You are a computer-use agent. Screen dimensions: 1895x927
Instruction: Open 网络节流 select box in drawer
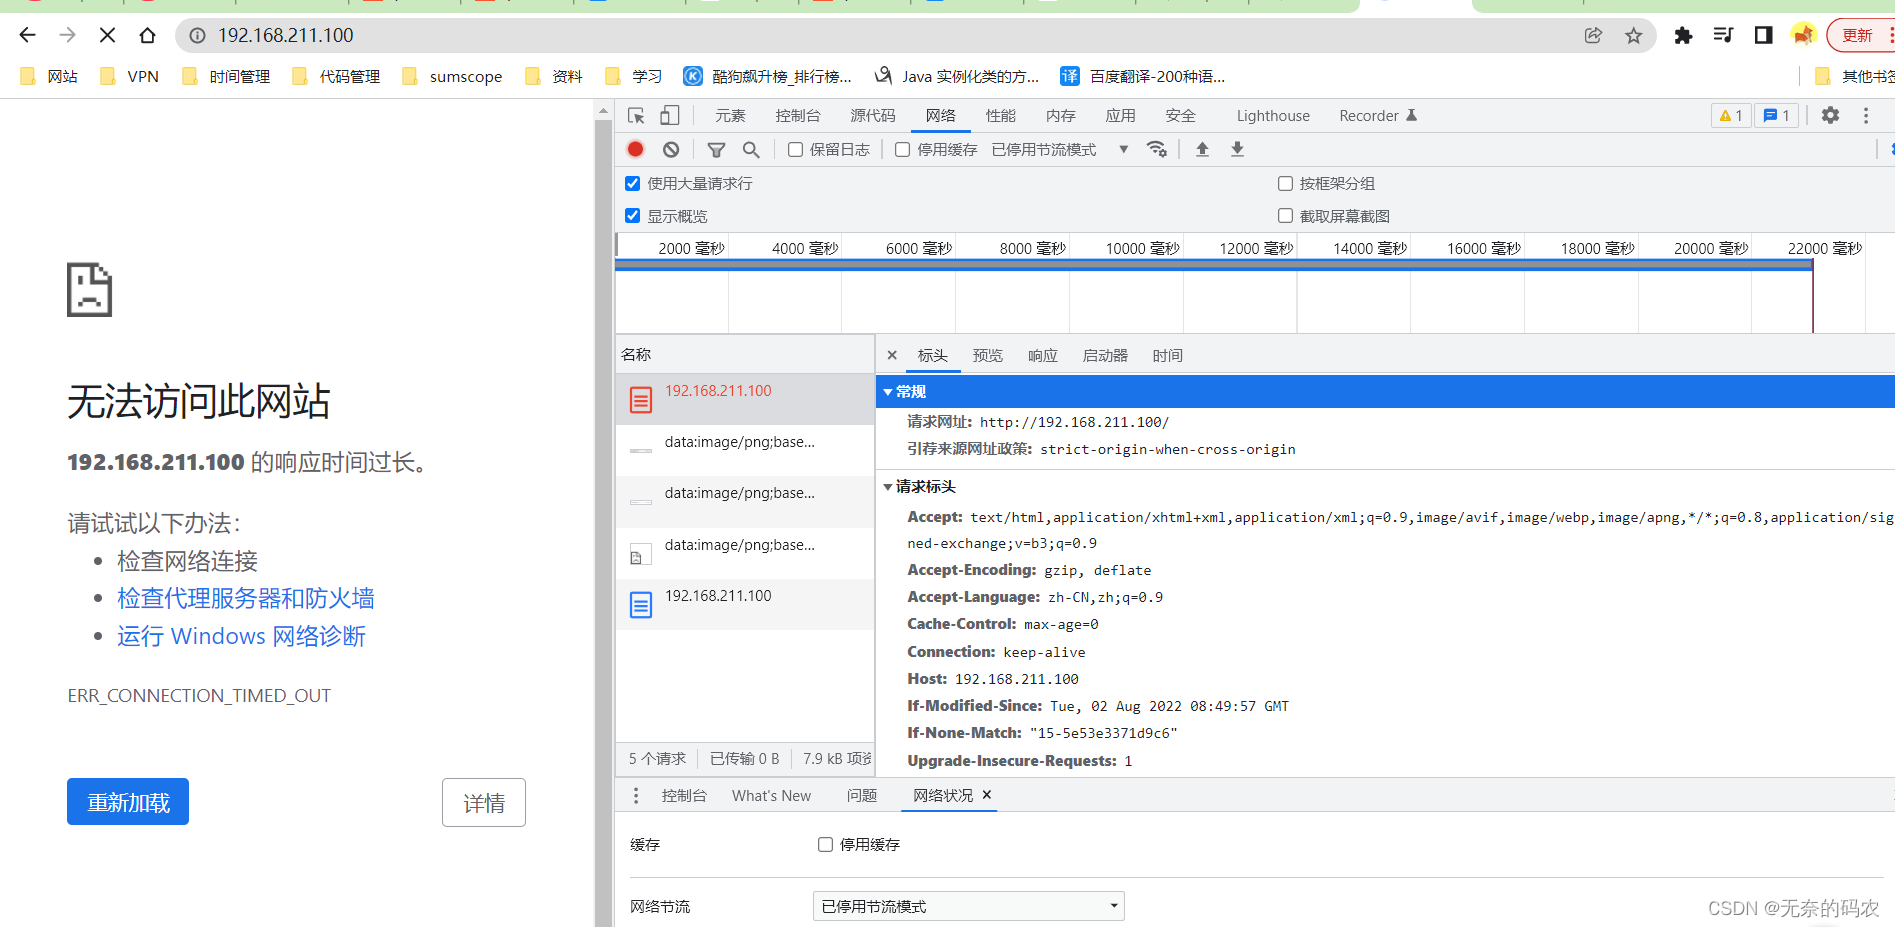click(x=968, y=906)
